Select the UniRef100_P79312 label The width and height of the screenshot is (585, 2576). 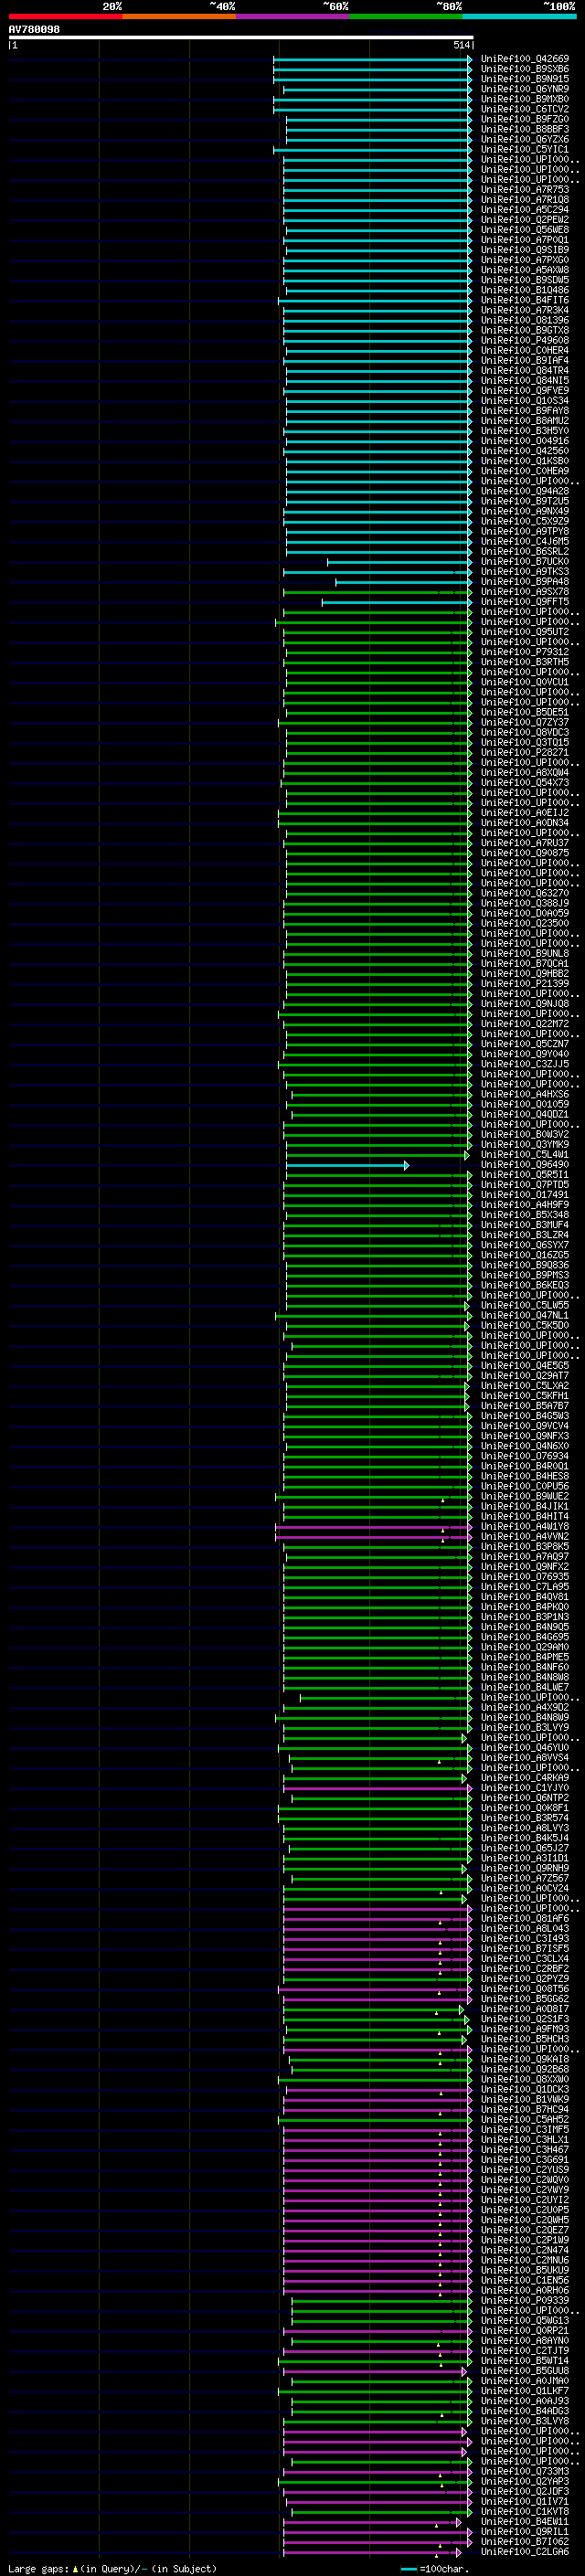[x=524, y=652]
